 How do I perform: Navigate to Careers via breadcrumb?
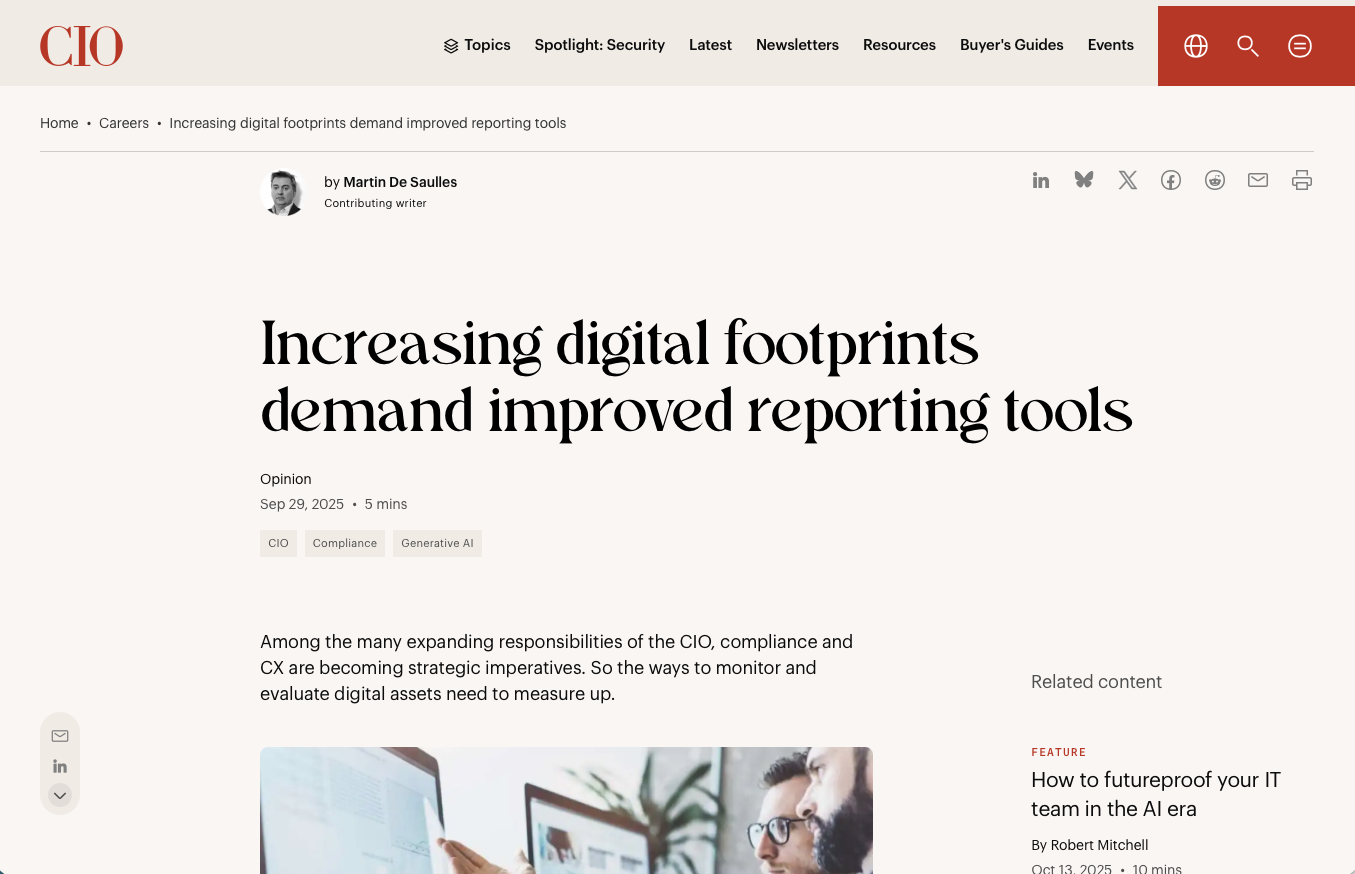[x=123, y=123]
